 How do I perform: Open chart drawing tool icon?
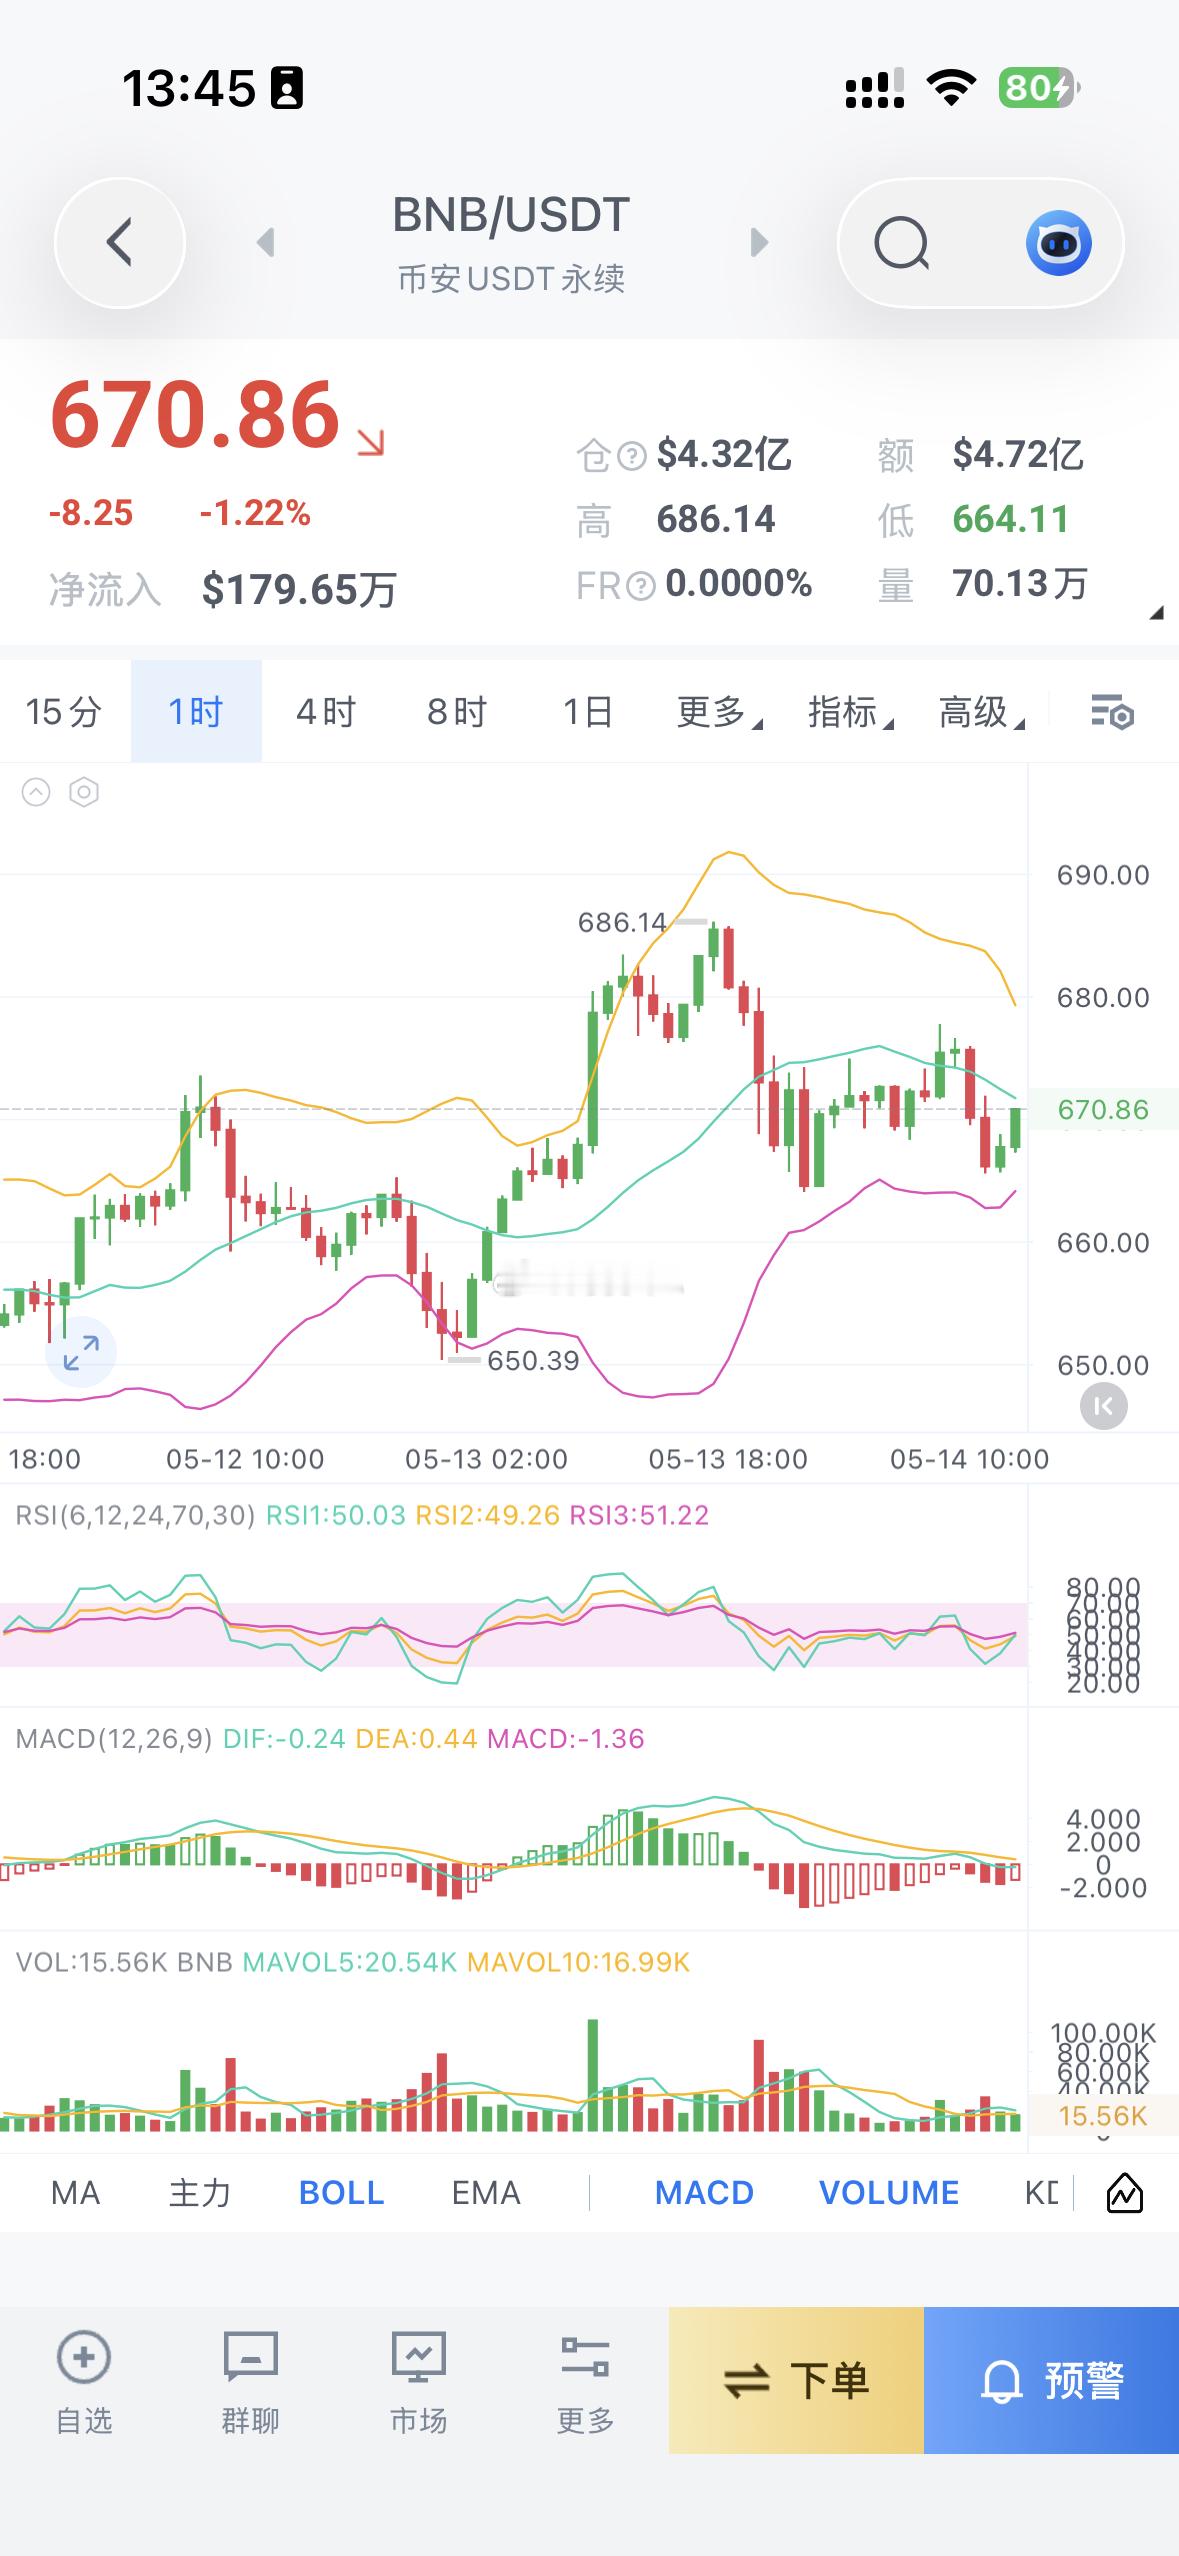pos(1125,2193)
